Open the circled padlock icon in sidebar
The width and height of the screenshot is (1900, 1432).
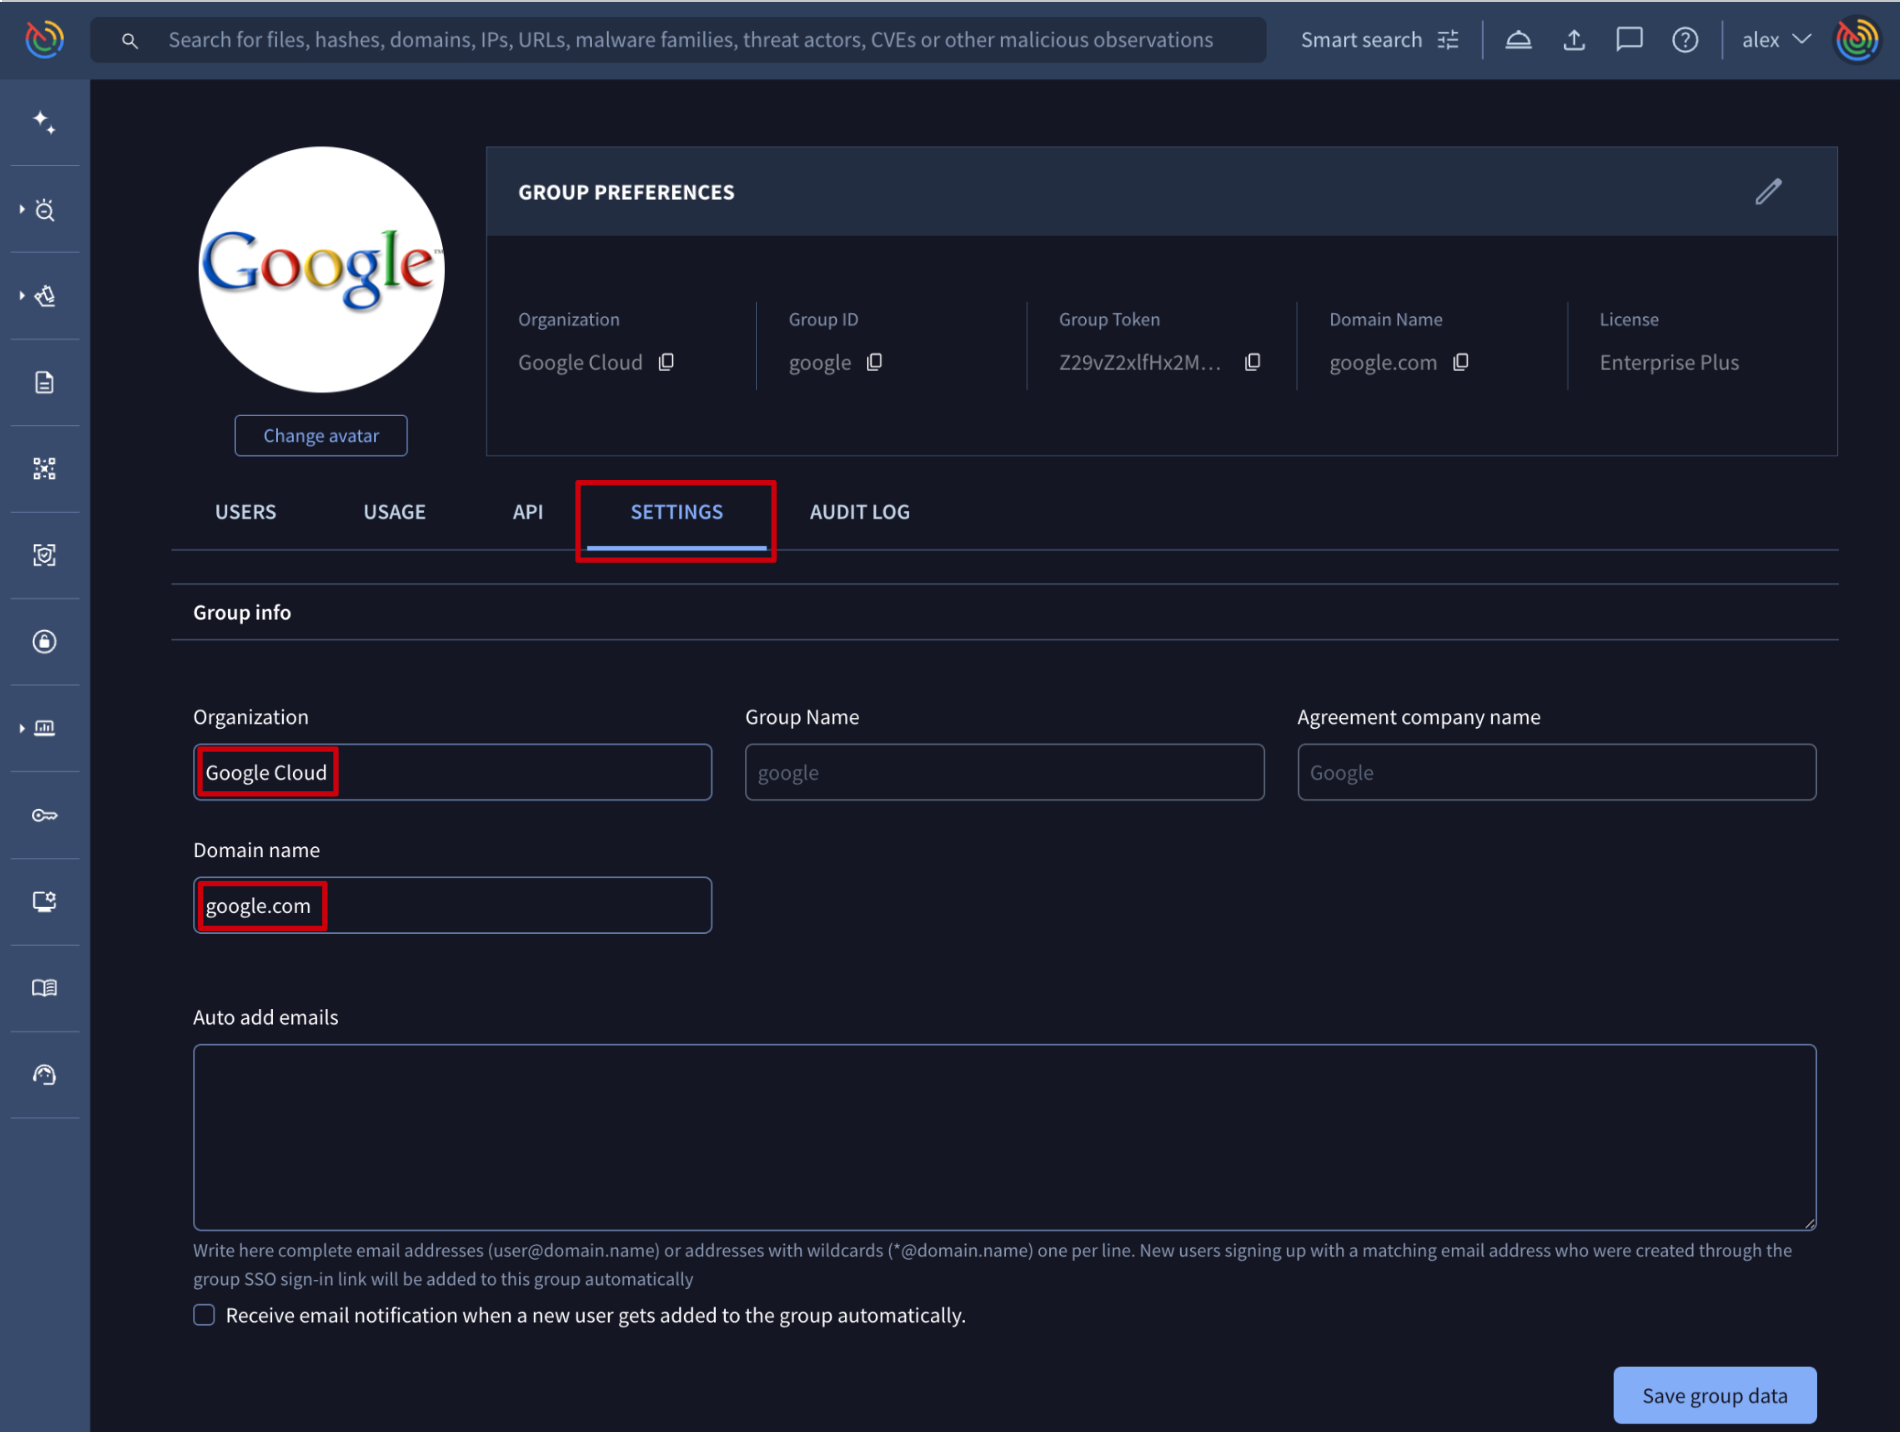coord(44,642)
